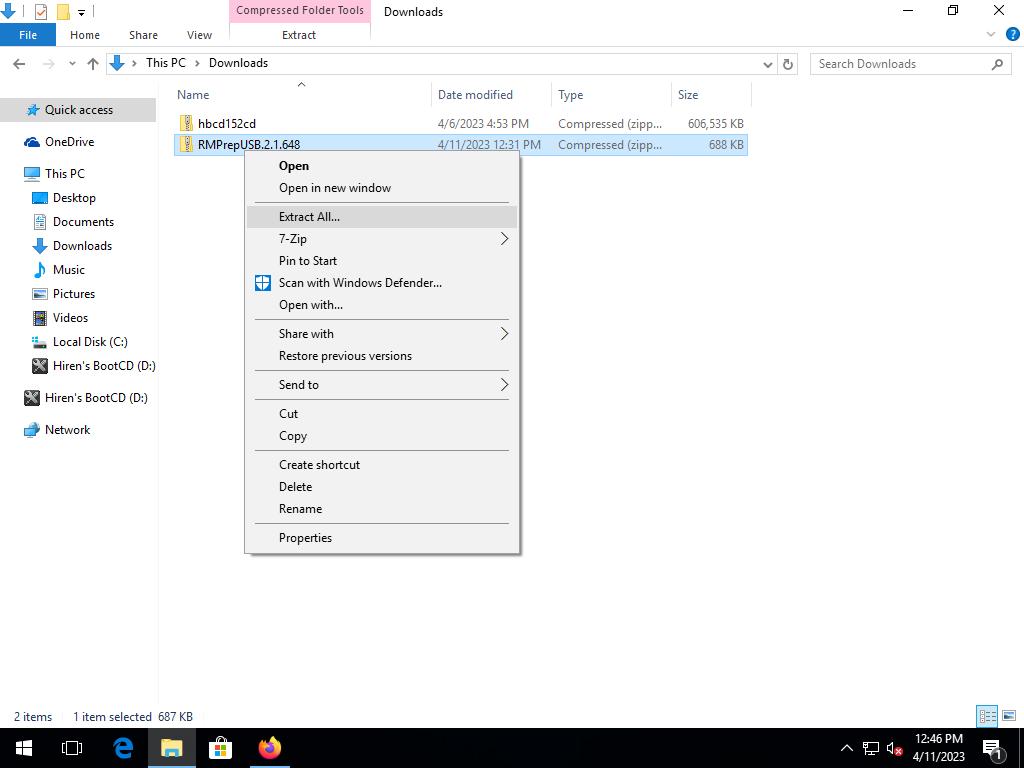Click the Search Downloads input field
This screenshot has width=1024, height=768.
[900, 64]
